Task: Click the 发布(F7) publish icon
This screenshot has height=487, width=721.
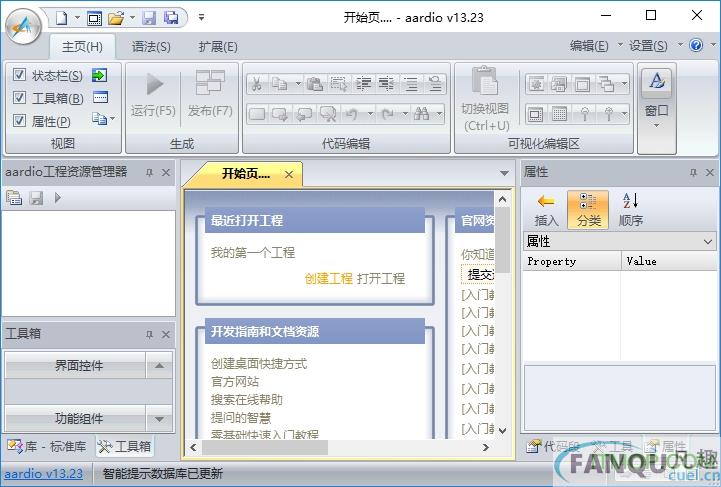Action: click(x=210, y=83)
